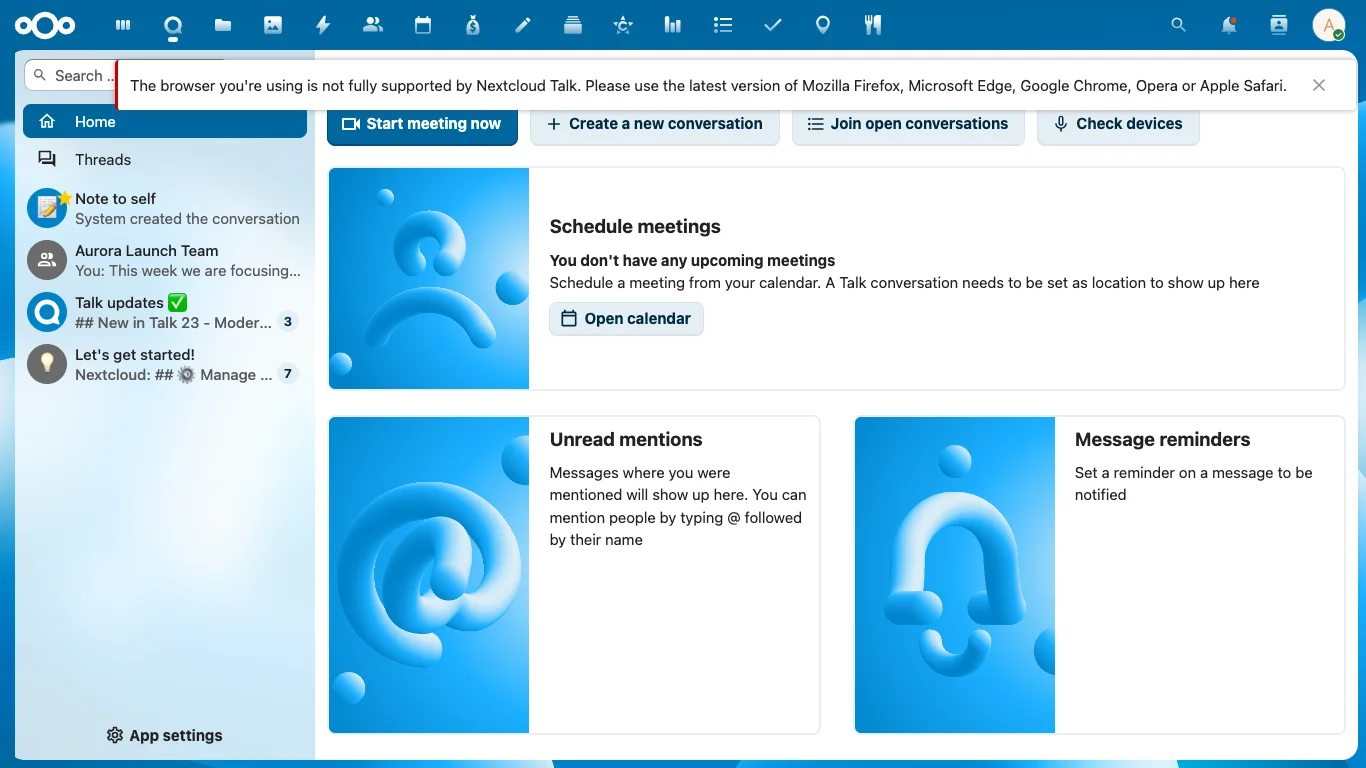Select Home in the Talk sidebar
This screenshot has width=1366, height=768.
[165, 122]
